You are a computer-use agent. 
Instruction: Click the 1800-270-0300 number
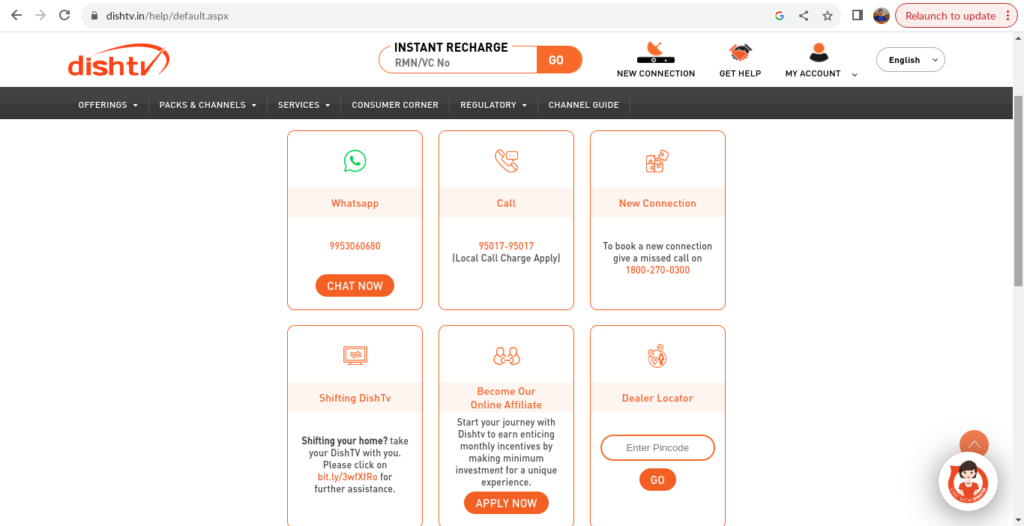pos(658,270)
